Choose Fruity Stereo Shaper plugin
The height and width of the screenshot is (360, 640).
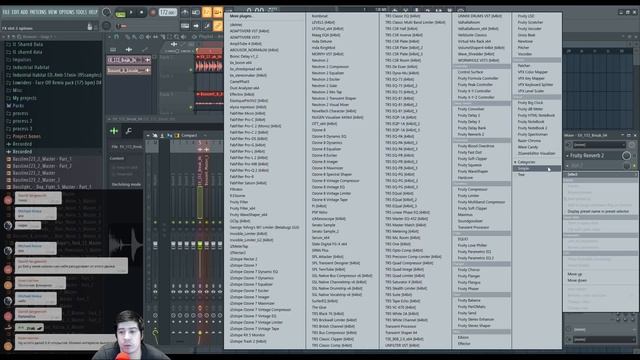(x=474, y=326)
